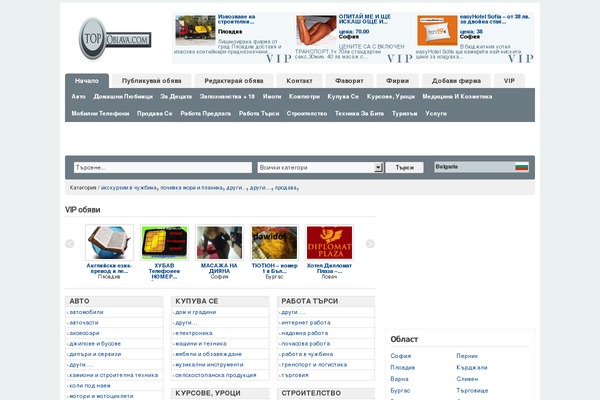This screenshot has width=600, height=400.
Task: Click the TopObiava.com logo
Action: [114, 38]
